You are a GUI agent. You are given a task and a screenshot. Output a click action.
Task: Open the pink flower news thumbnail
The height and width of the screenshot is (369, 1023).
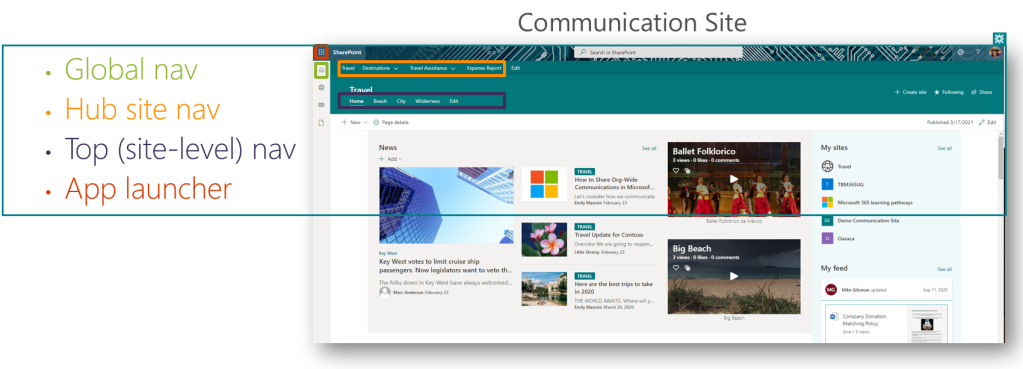pyautogui.click(x=544, y=239)
